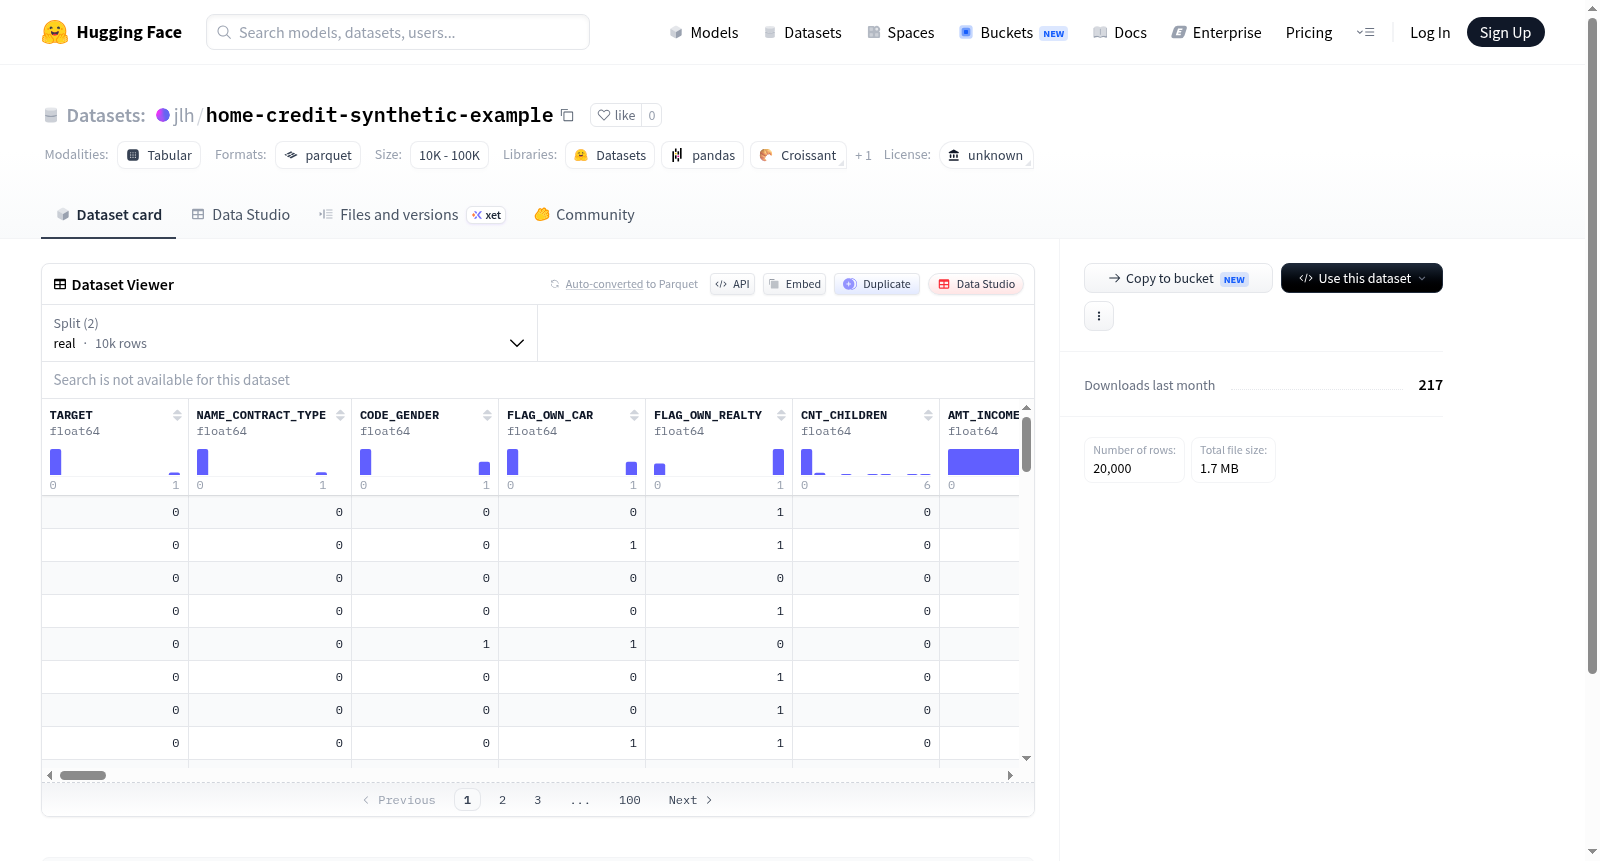
Task: Click the Dataset Viewer table icon
Action: (60, 285)
